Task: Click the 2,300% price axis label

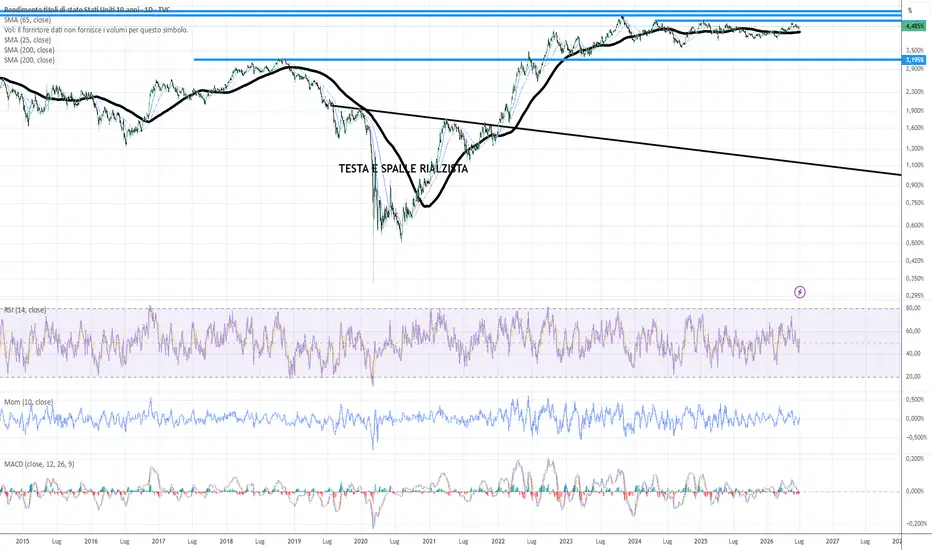Action: (915, 92)
